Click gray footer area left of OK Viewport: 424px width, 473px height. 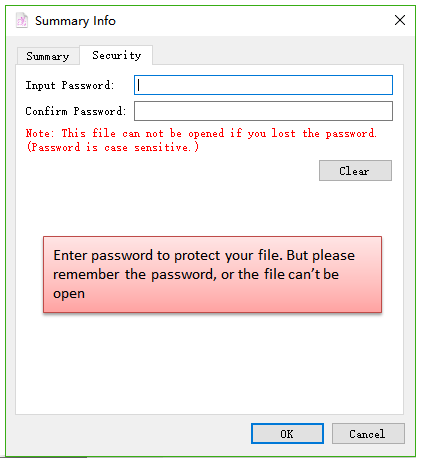coord(130,434)
